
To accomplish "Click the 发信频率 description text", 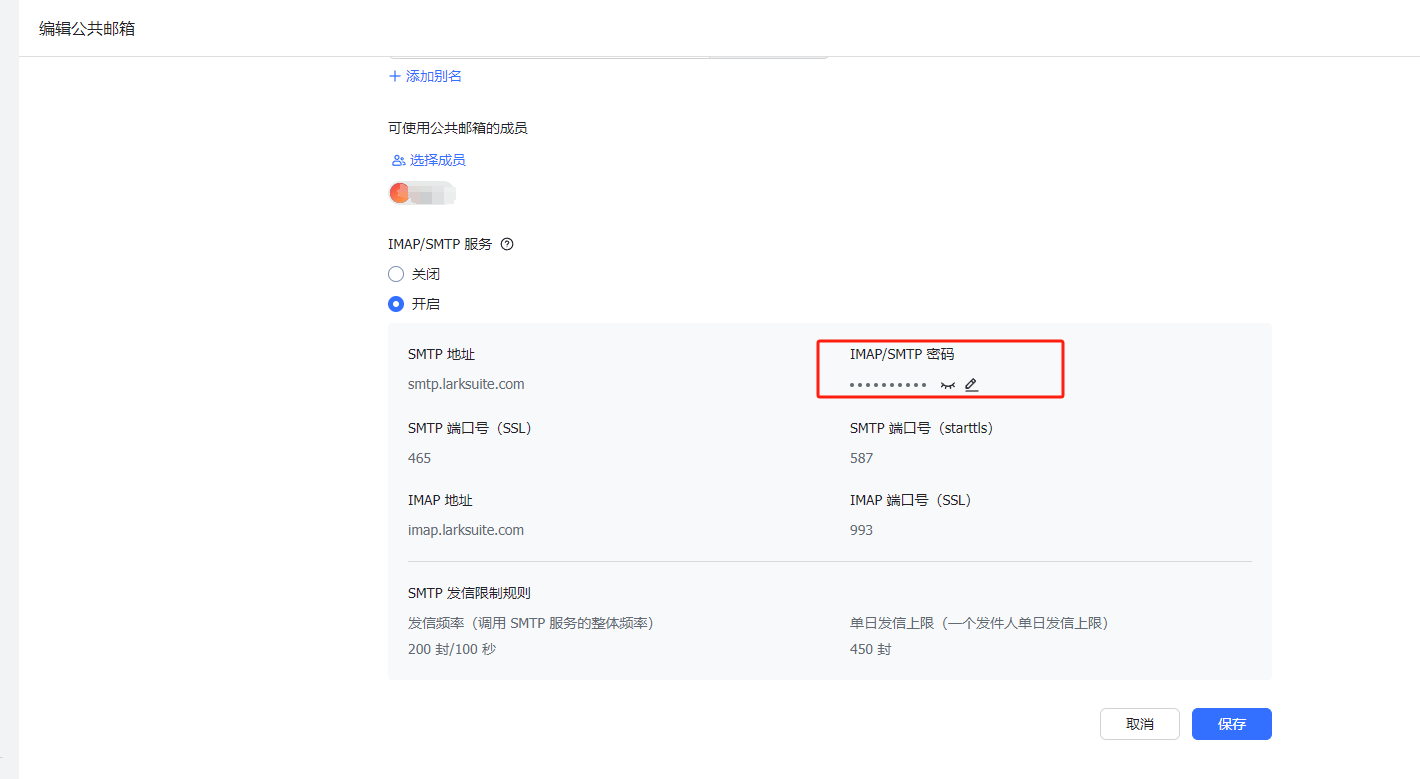I will (534, 623).
